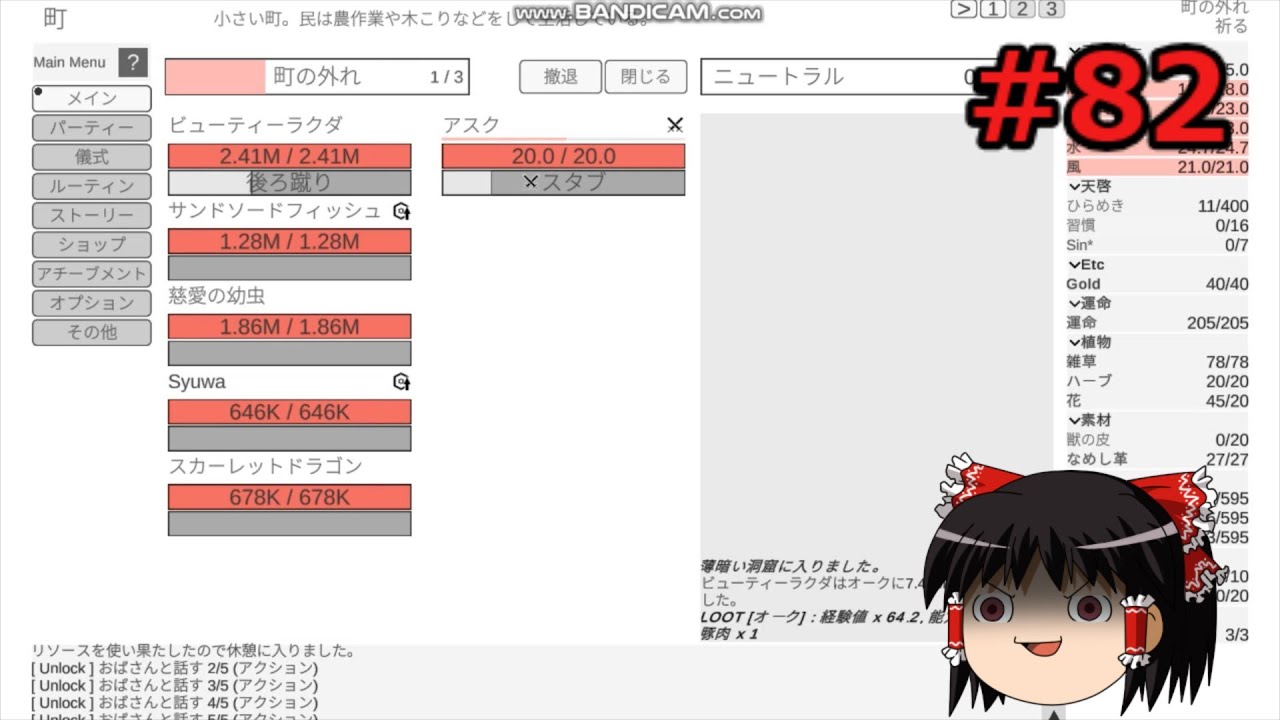1280x720 pixels.
Task: Click the 祈る action text
Action: coord(1232,26)
